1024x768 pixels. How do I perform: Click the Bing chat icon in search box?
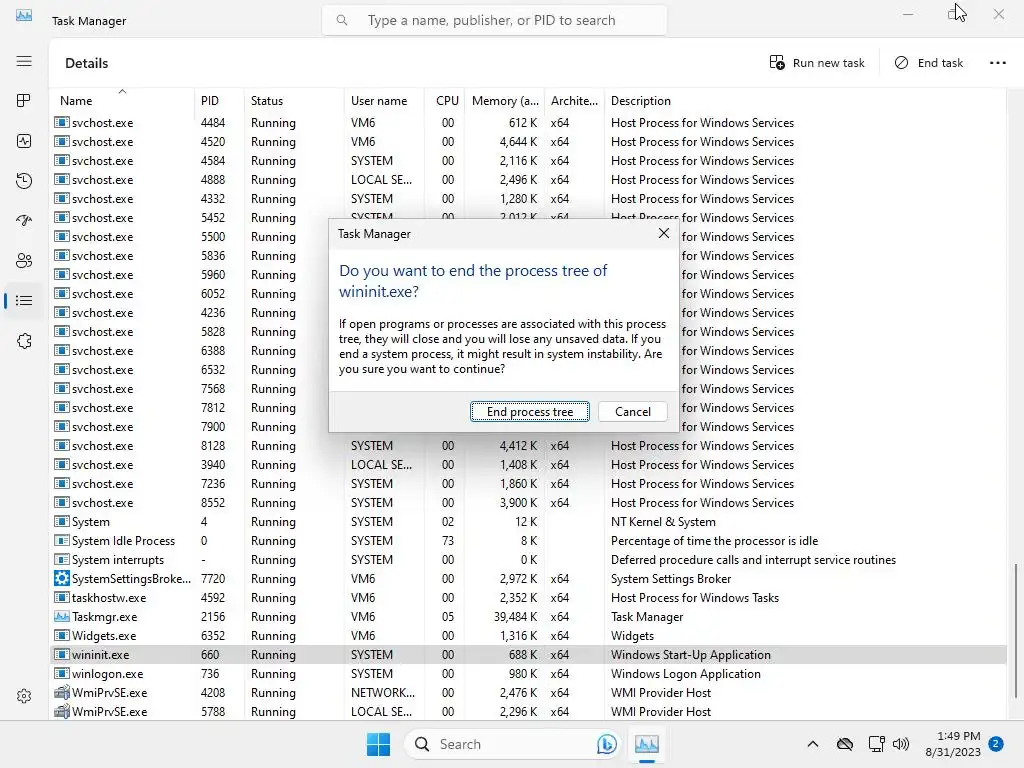(606, 744)
